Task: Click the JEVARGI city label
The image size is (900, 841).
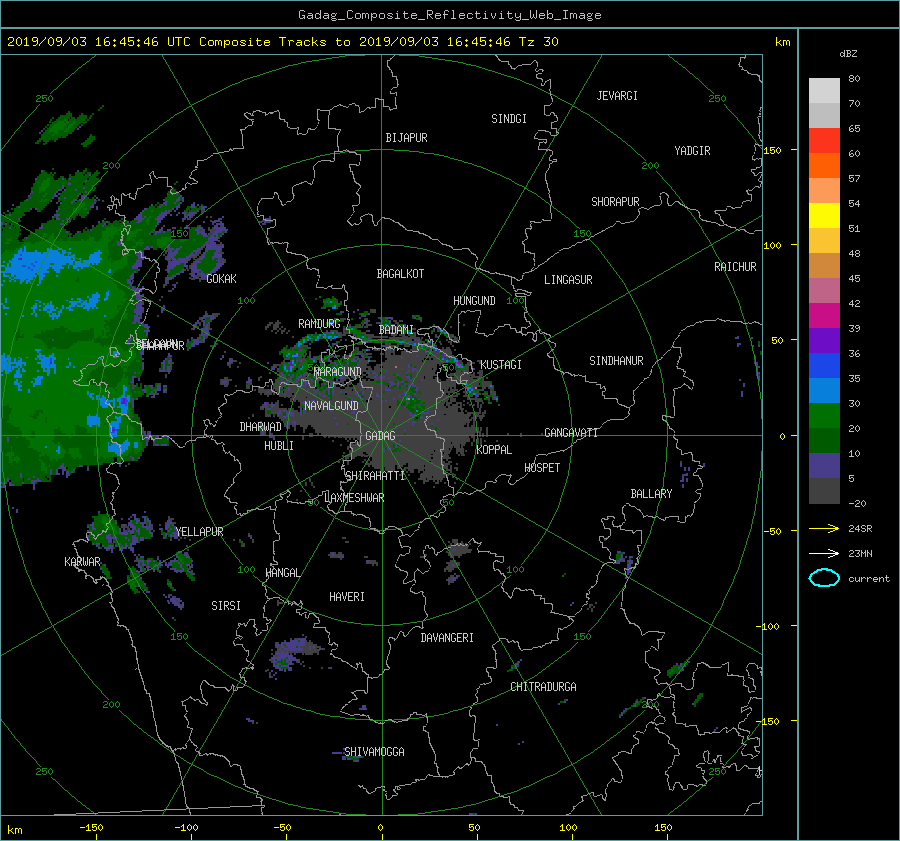Action: [x=616, y=96]
